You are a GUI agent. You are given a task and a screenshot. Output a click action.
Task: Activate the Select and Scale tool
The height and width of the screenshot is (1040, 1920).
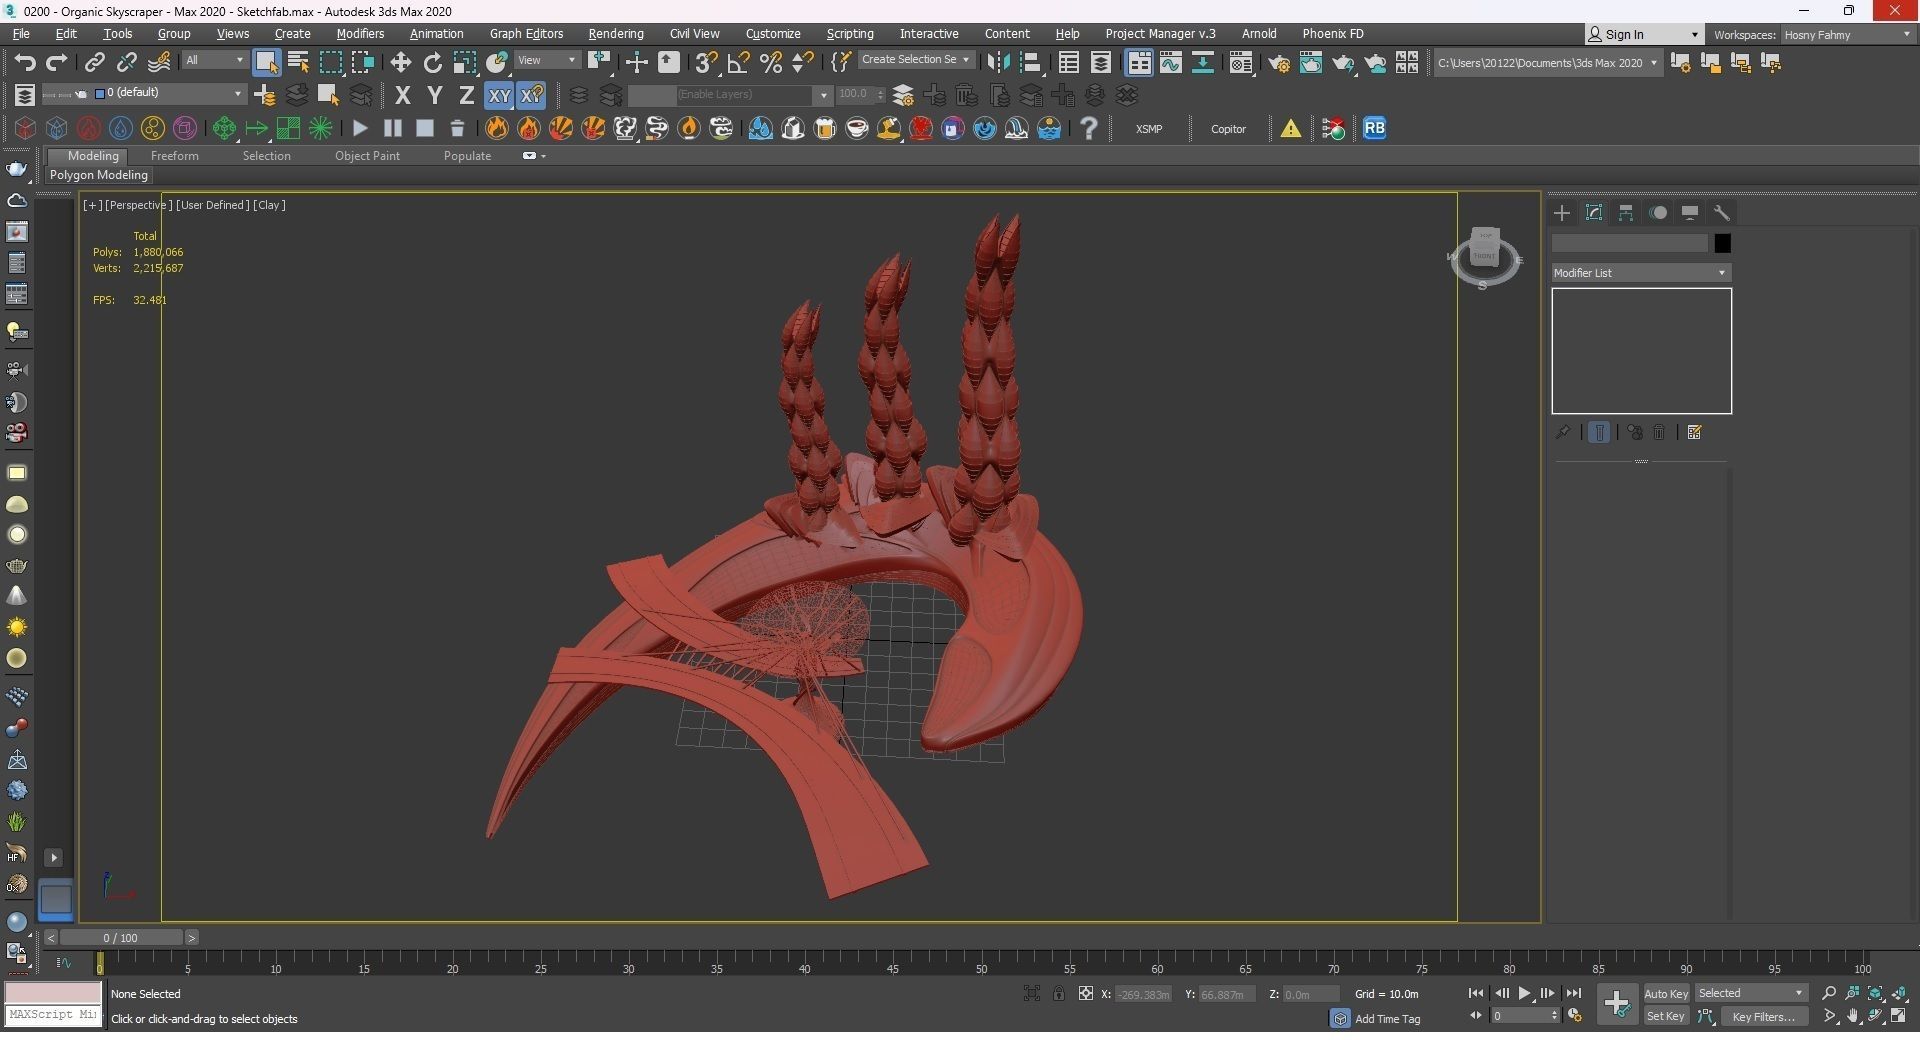pos(464,63)
